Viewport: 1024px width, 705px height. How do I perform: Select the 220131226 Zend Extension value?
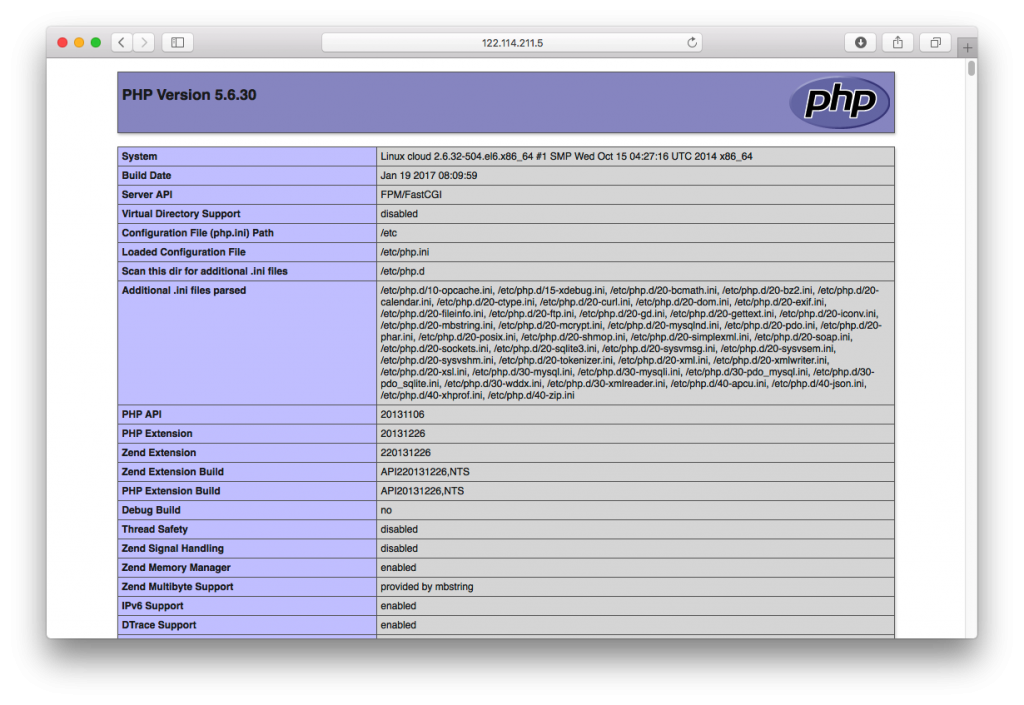point(406,453)
